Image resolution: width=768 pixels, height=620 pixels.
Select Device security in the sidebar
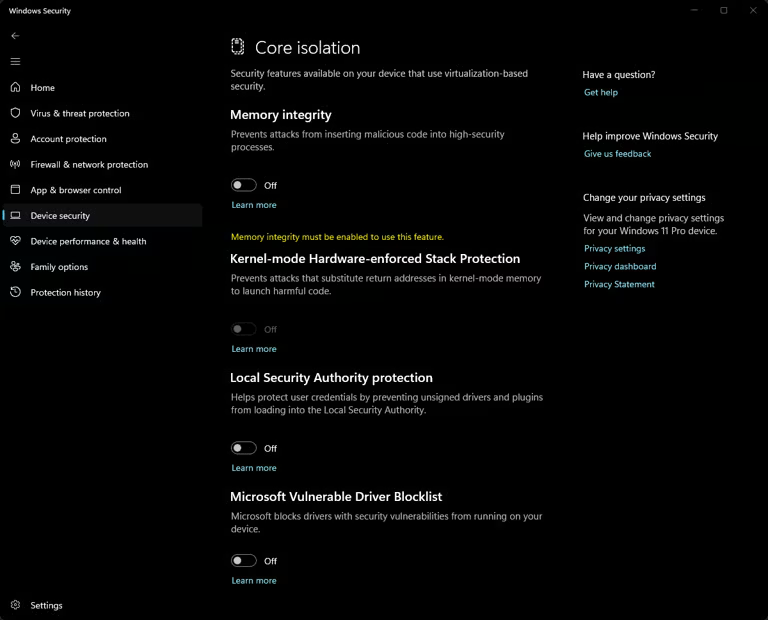tap(60, 216)
